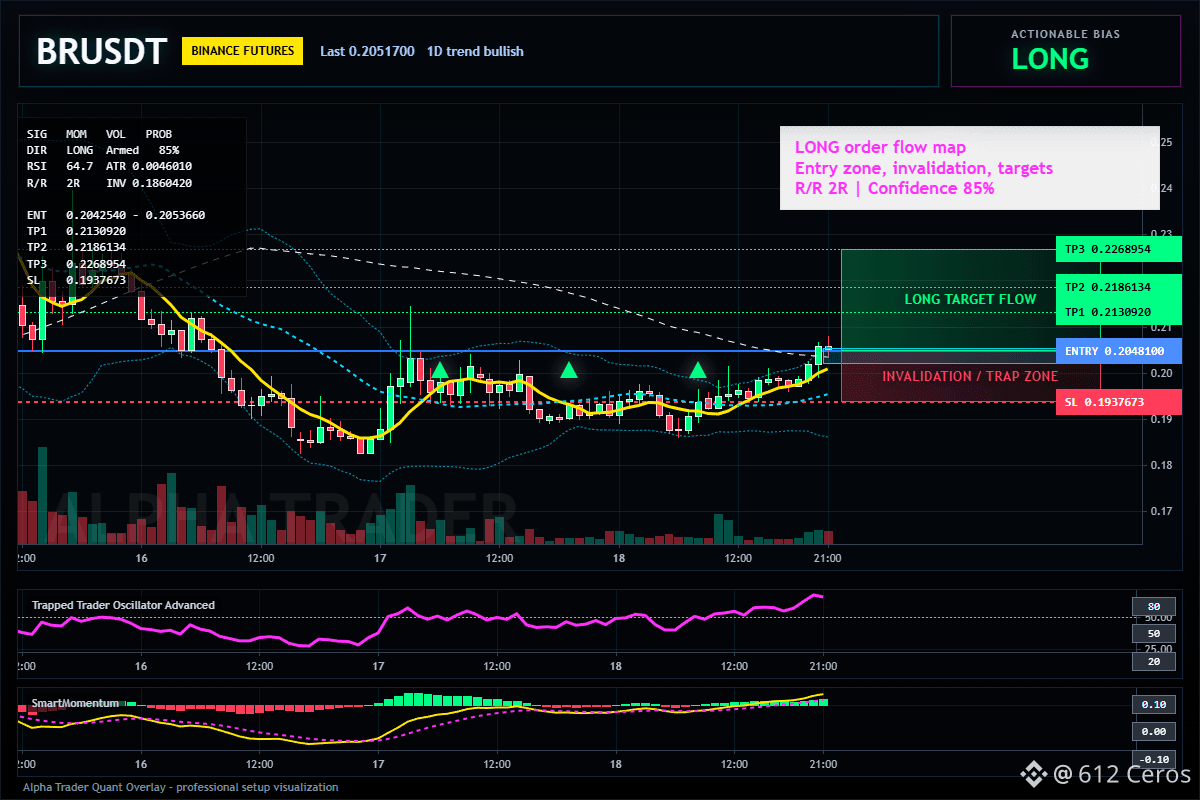Viewport: 1200px width, 800px height.
Task: Click the BRUSDT symbol title
Action: [101, 52]
